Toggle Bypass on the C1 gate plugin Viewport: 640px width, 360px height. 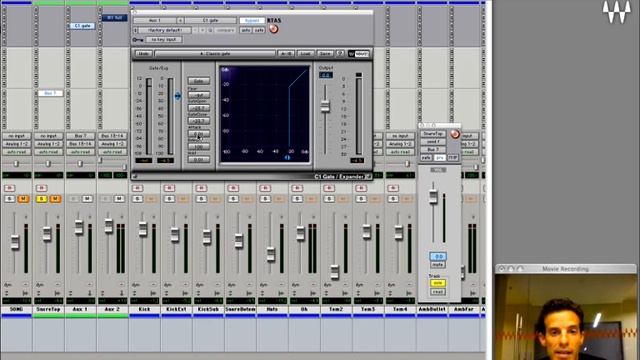(x=251, y=20)
